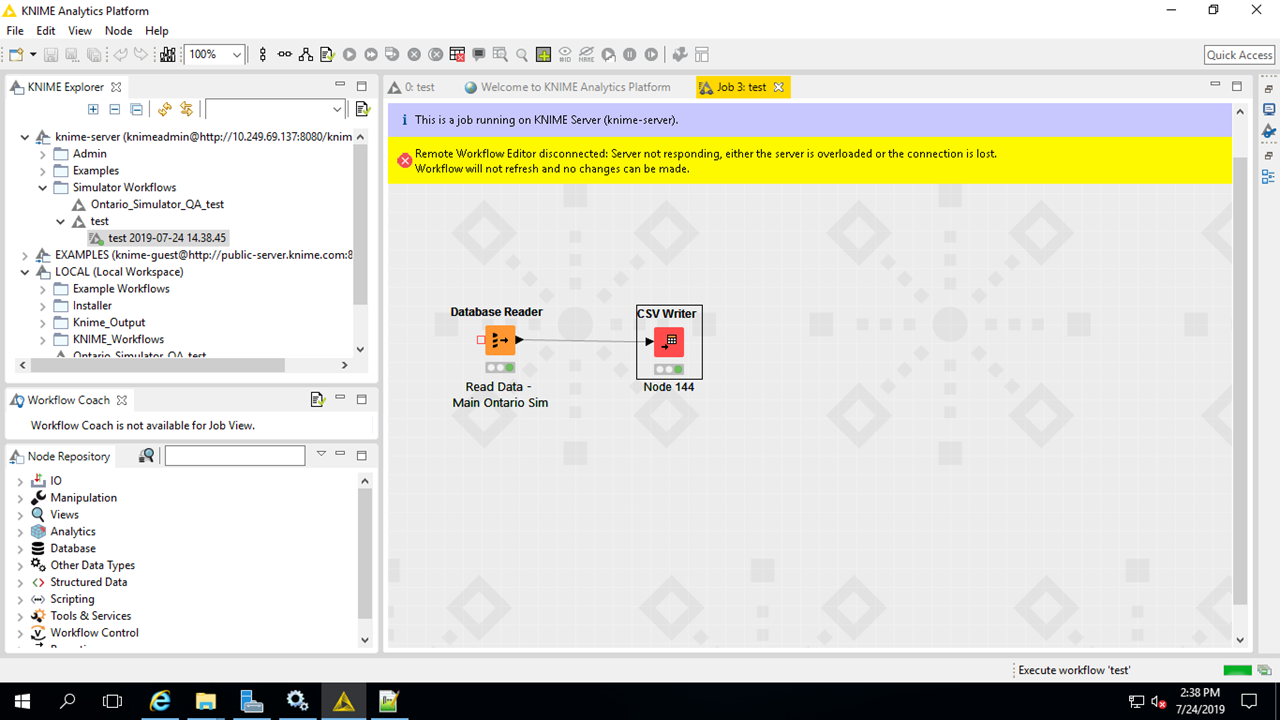The width and height of the screenshot is (1280, 720).
Task: Click the green add annotation icon
Action: click(x=543, y=55)
